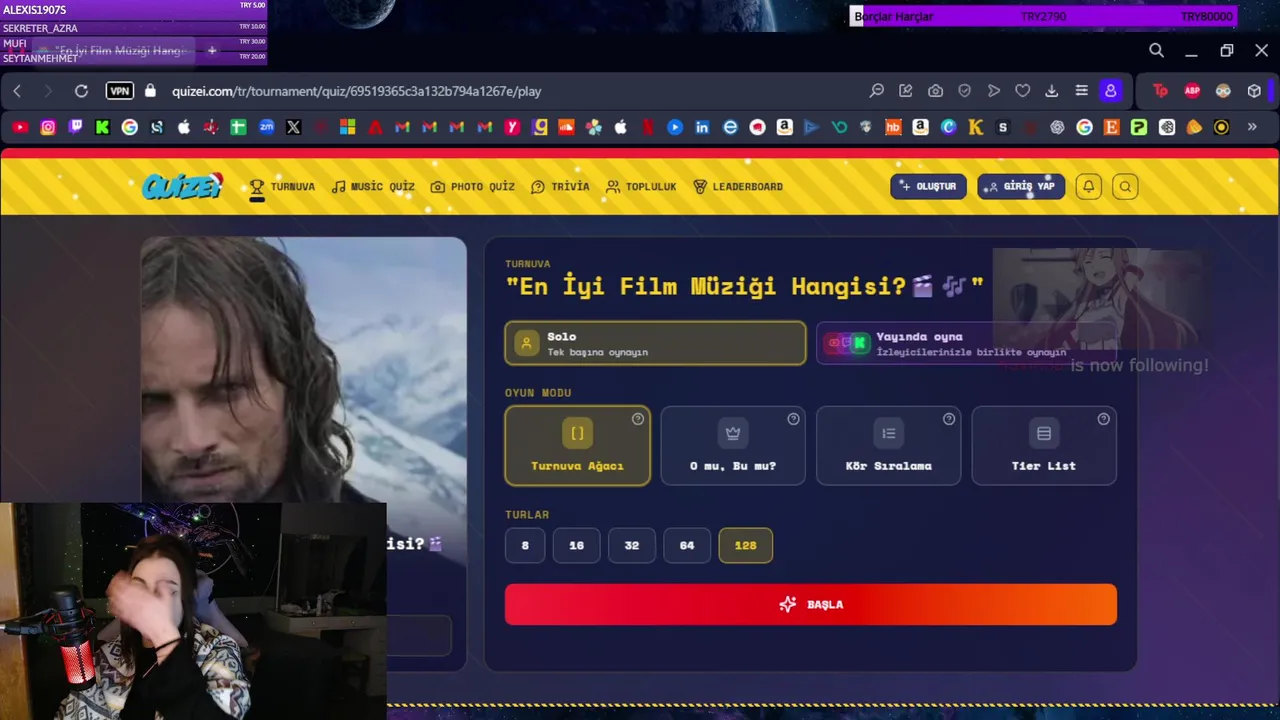Click the heart bookmark icon in address bar
Viewport: 1280px width, 720px height.
click(1022, 91)
